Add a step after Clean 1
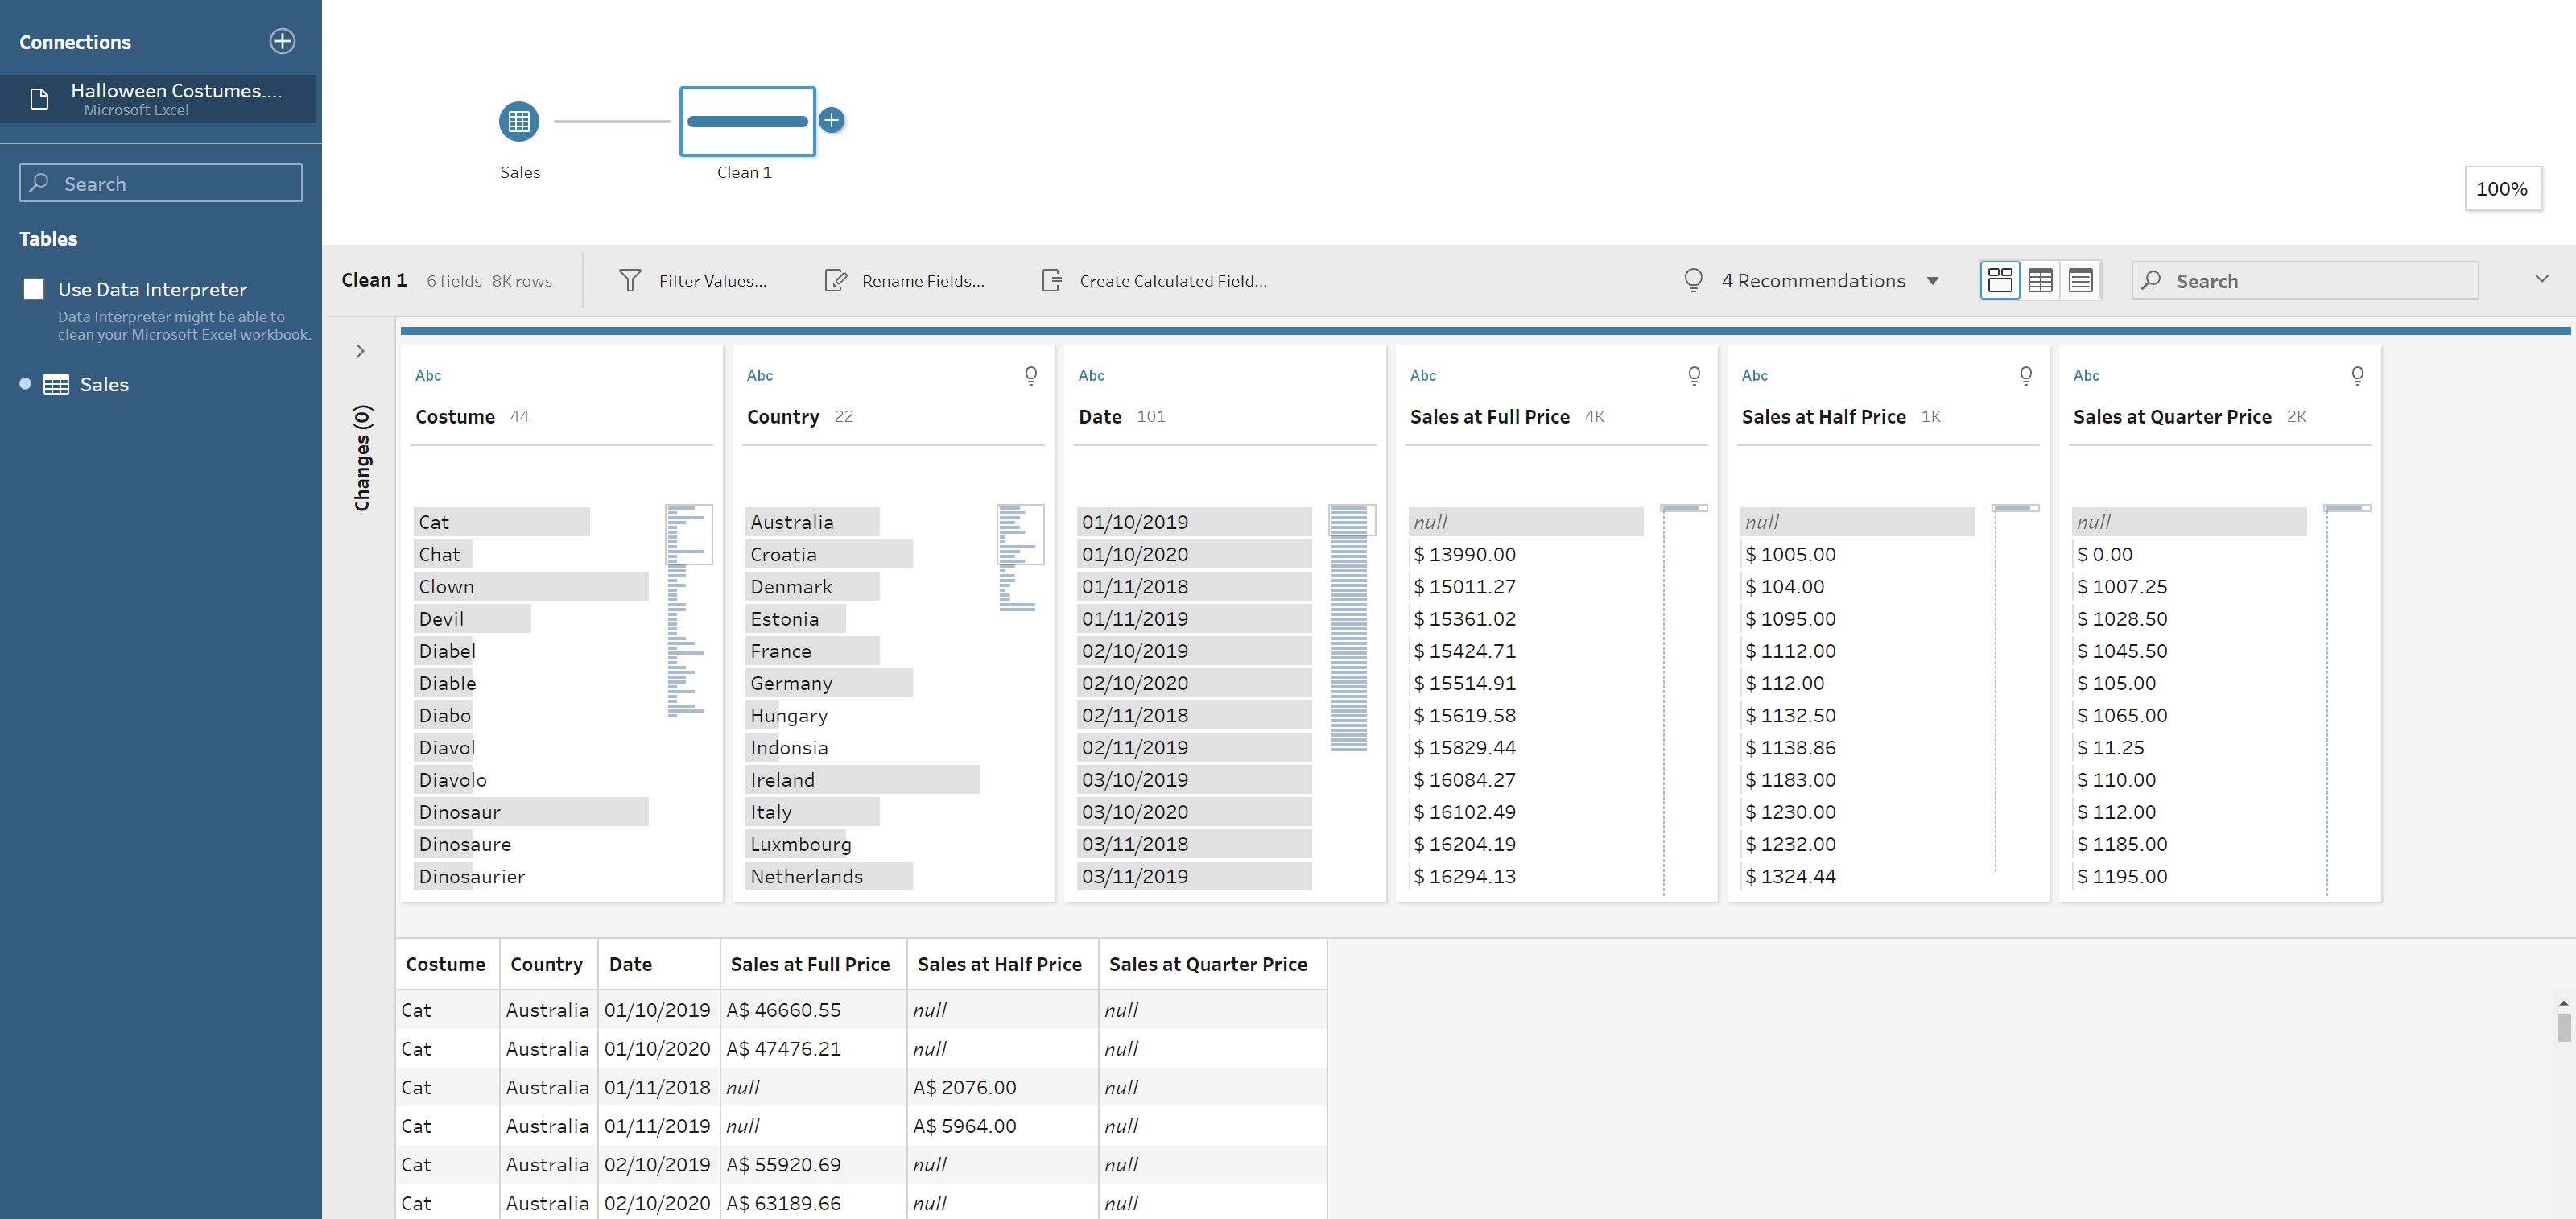The height and width of the screenshot is (1219, 2576). tap(831, 120)
